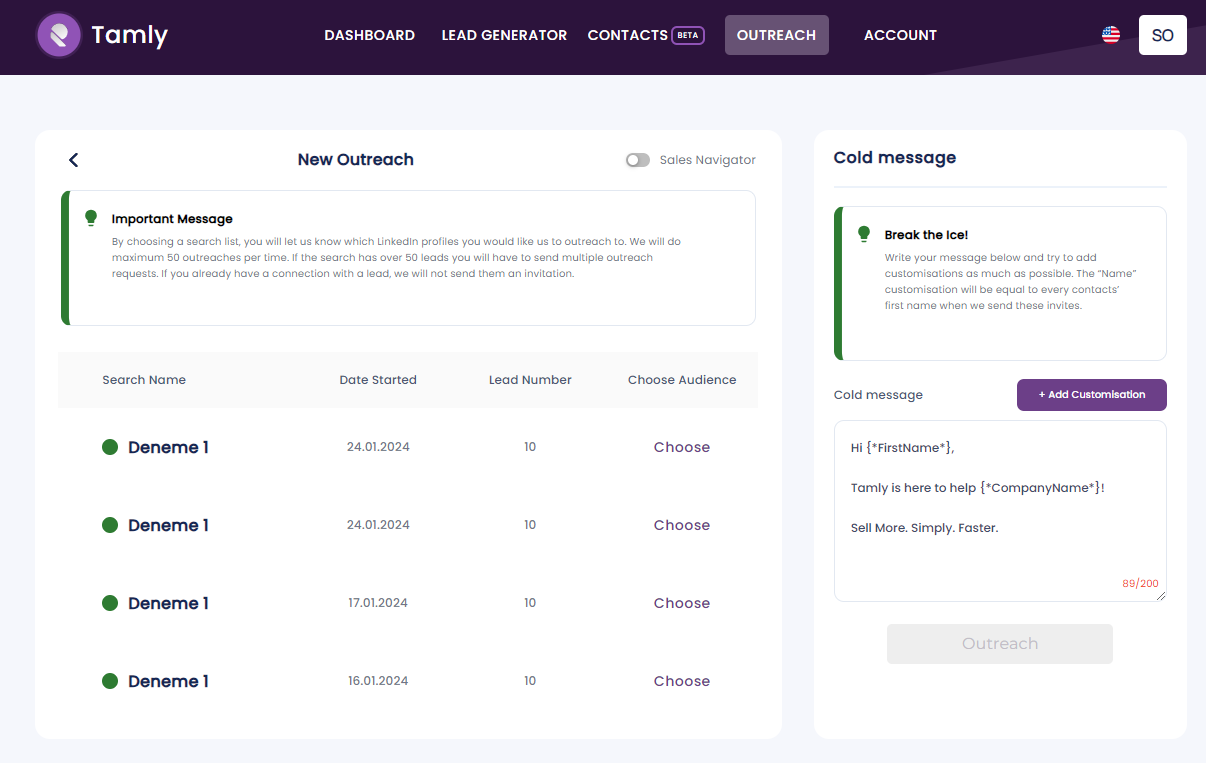
Task: Toggle the Sales Navigator switch
Action: (x=638, y=160)
